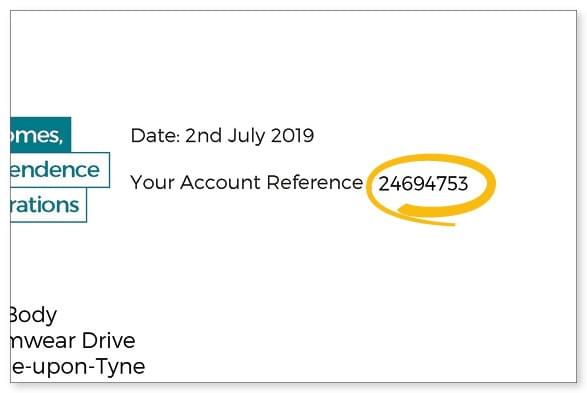Click the 'Your Account Reference' label
Screen dimensions: 587x393
coord(247,183)
